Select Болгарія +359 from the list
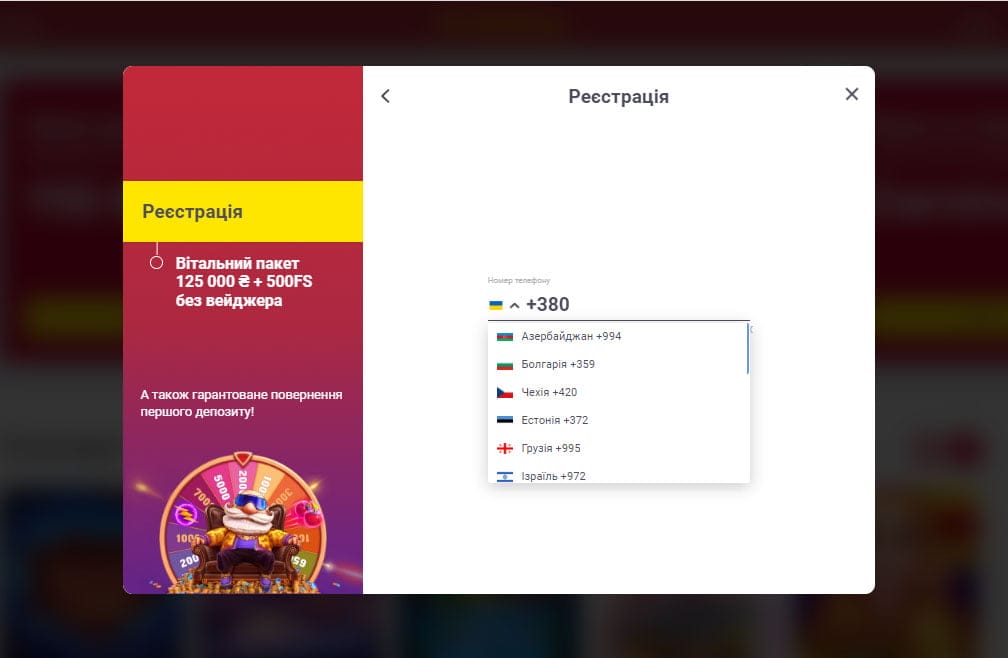Screen dimensions: 1008x658 click(x=558, y=365)
